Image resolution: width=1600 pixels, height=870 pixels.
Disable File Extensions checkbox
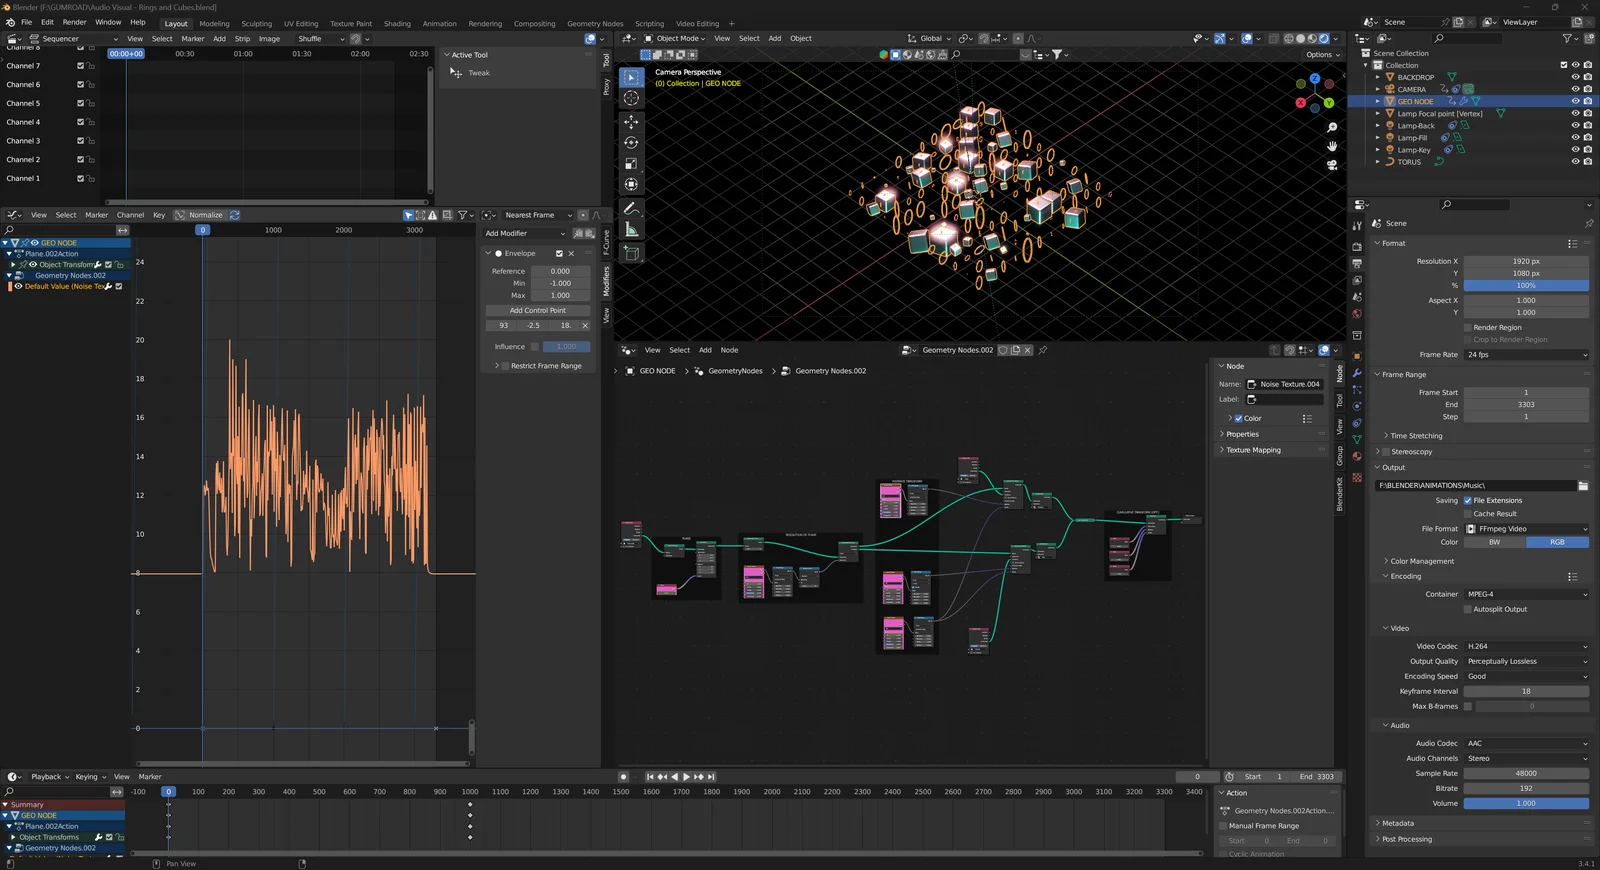coord(1468,500)
